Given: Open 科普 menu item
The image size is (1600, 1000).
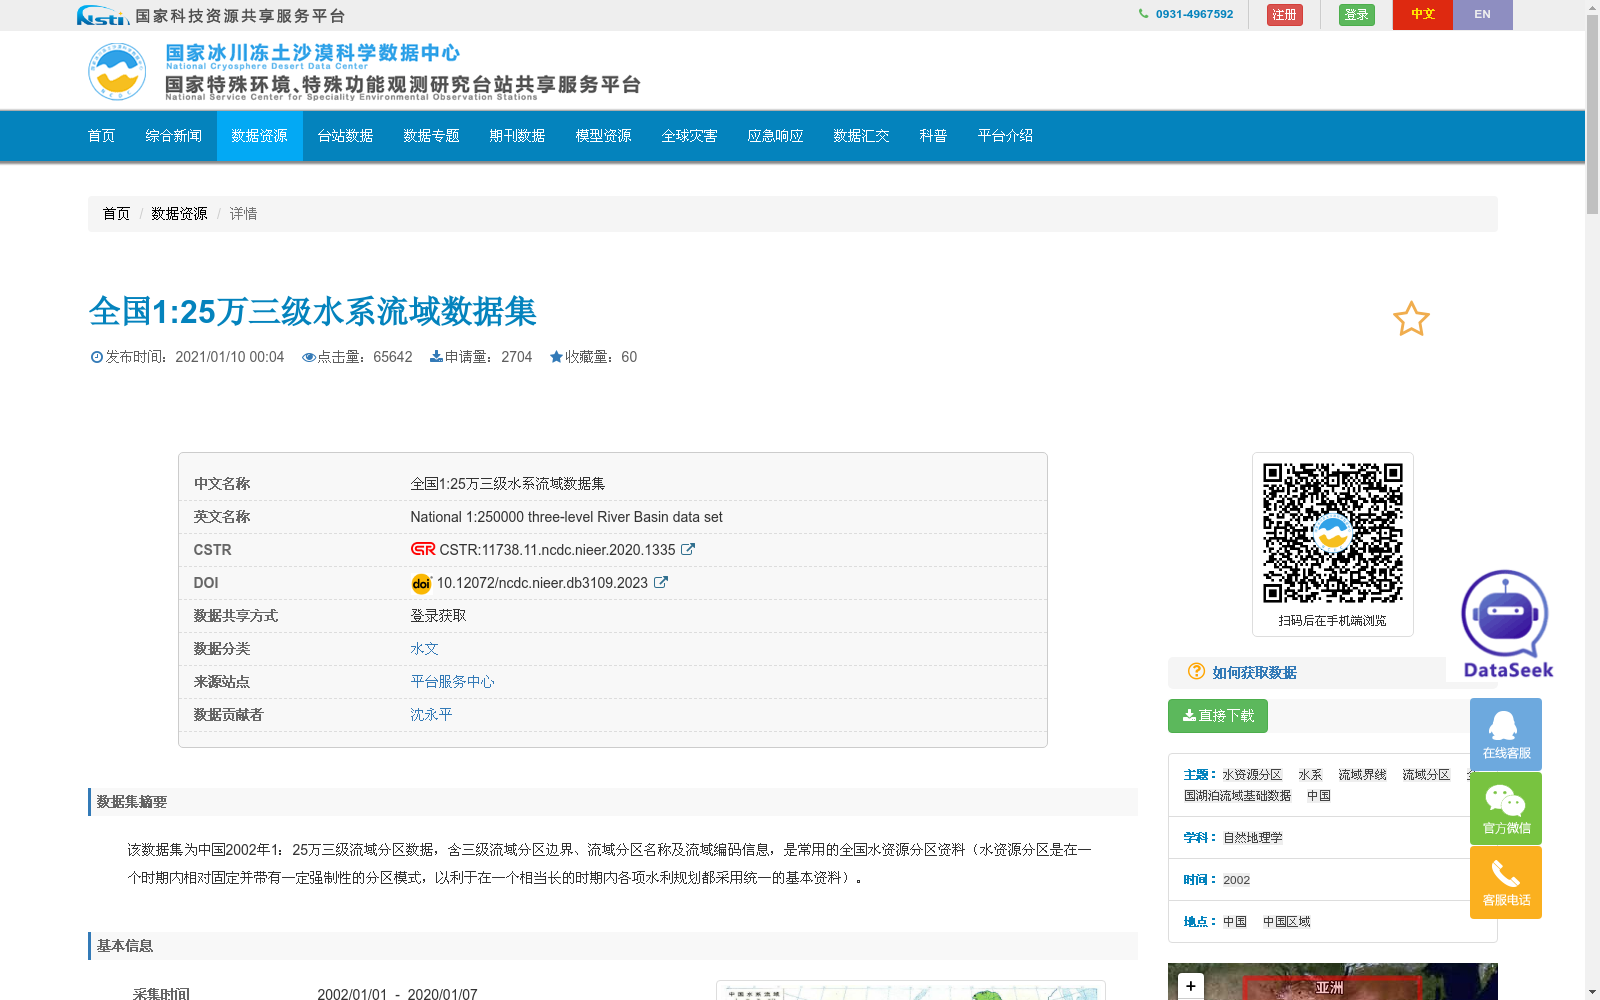Looking at the screenshot, I should [934, 136].
